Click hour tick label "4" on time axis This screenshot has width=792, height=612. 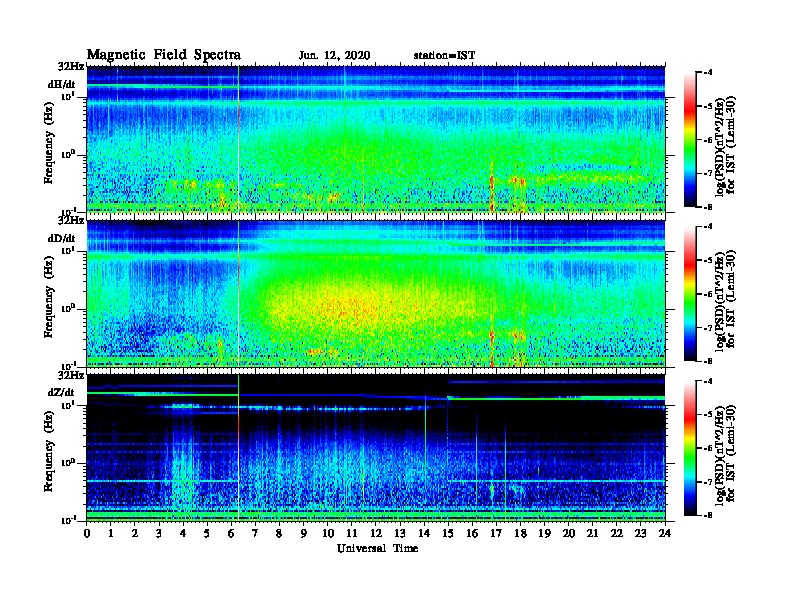click(183, 534)
